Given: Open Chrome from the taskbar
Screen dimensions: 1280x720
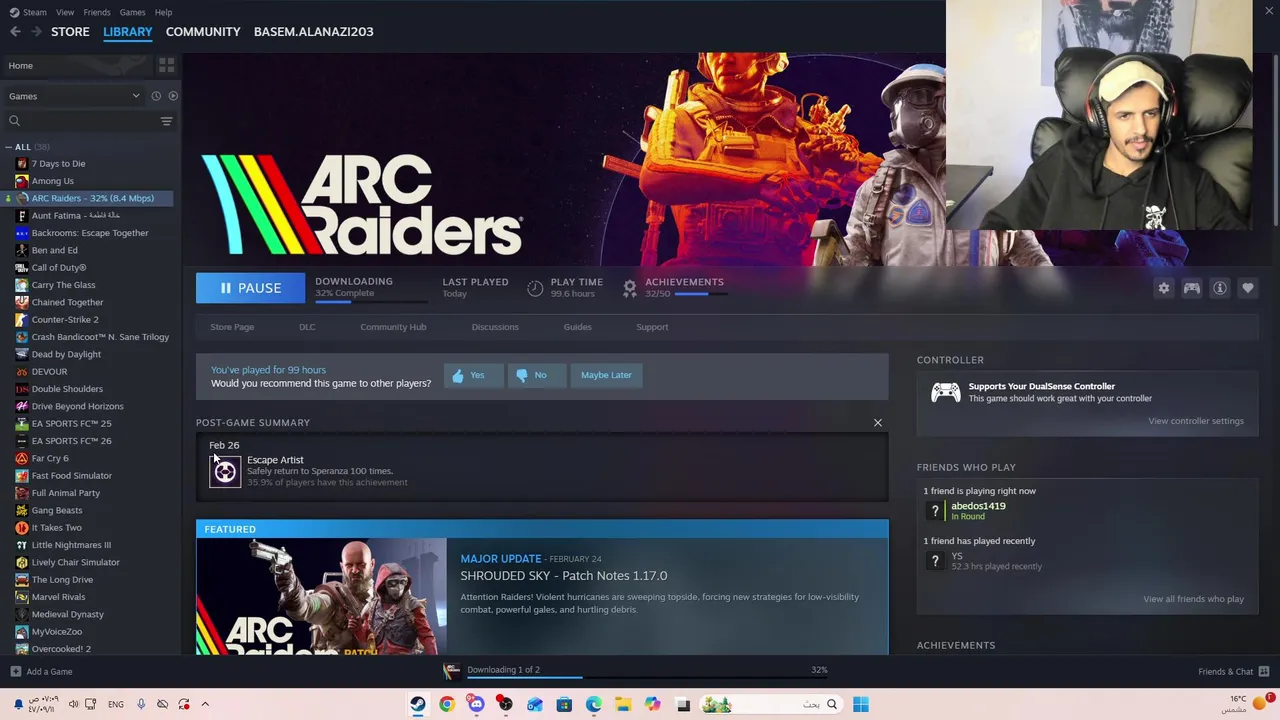Looking at the screenshot, I should tap(447, 705).
